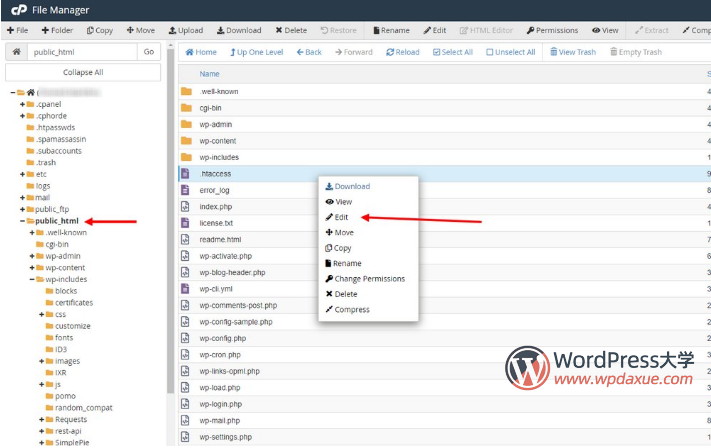The height and width of the screenshot is (448, 711).
Task: Choose Edit from the context menu
Action: [x=342, y=217]
